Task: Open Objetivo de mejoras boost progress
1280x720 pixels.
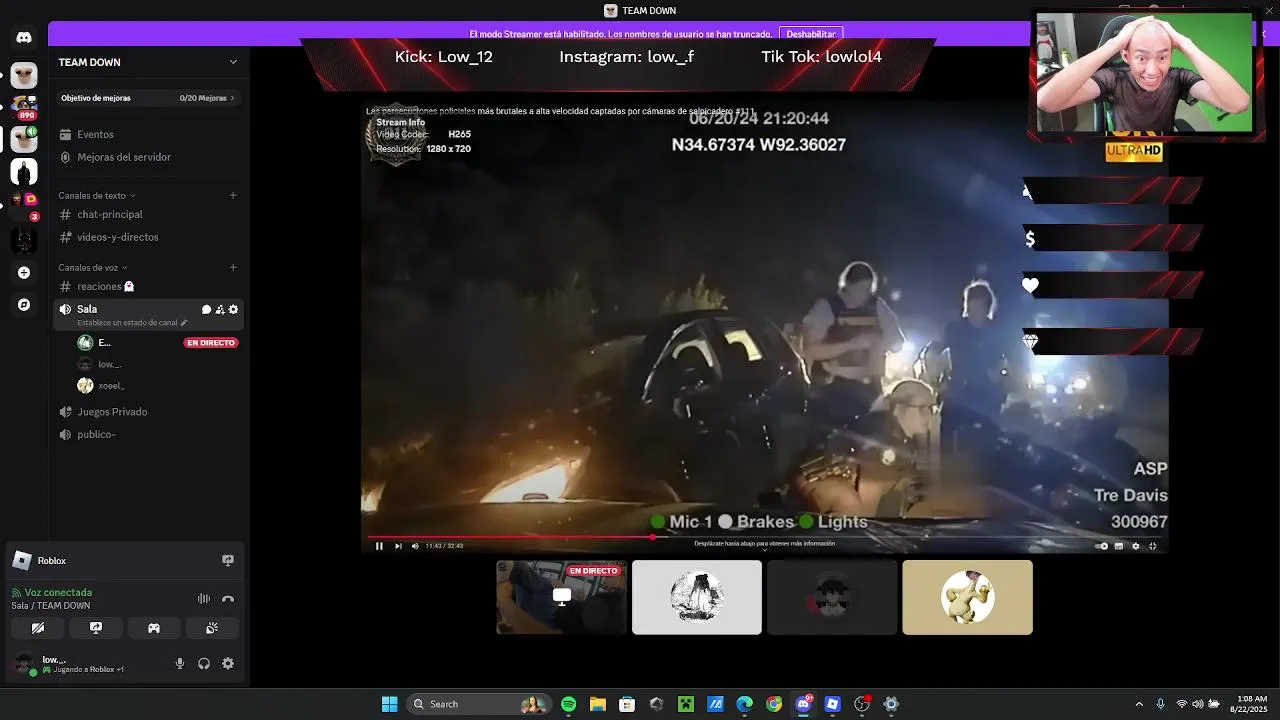Action: pyautogui.click(x=148, y=98)
